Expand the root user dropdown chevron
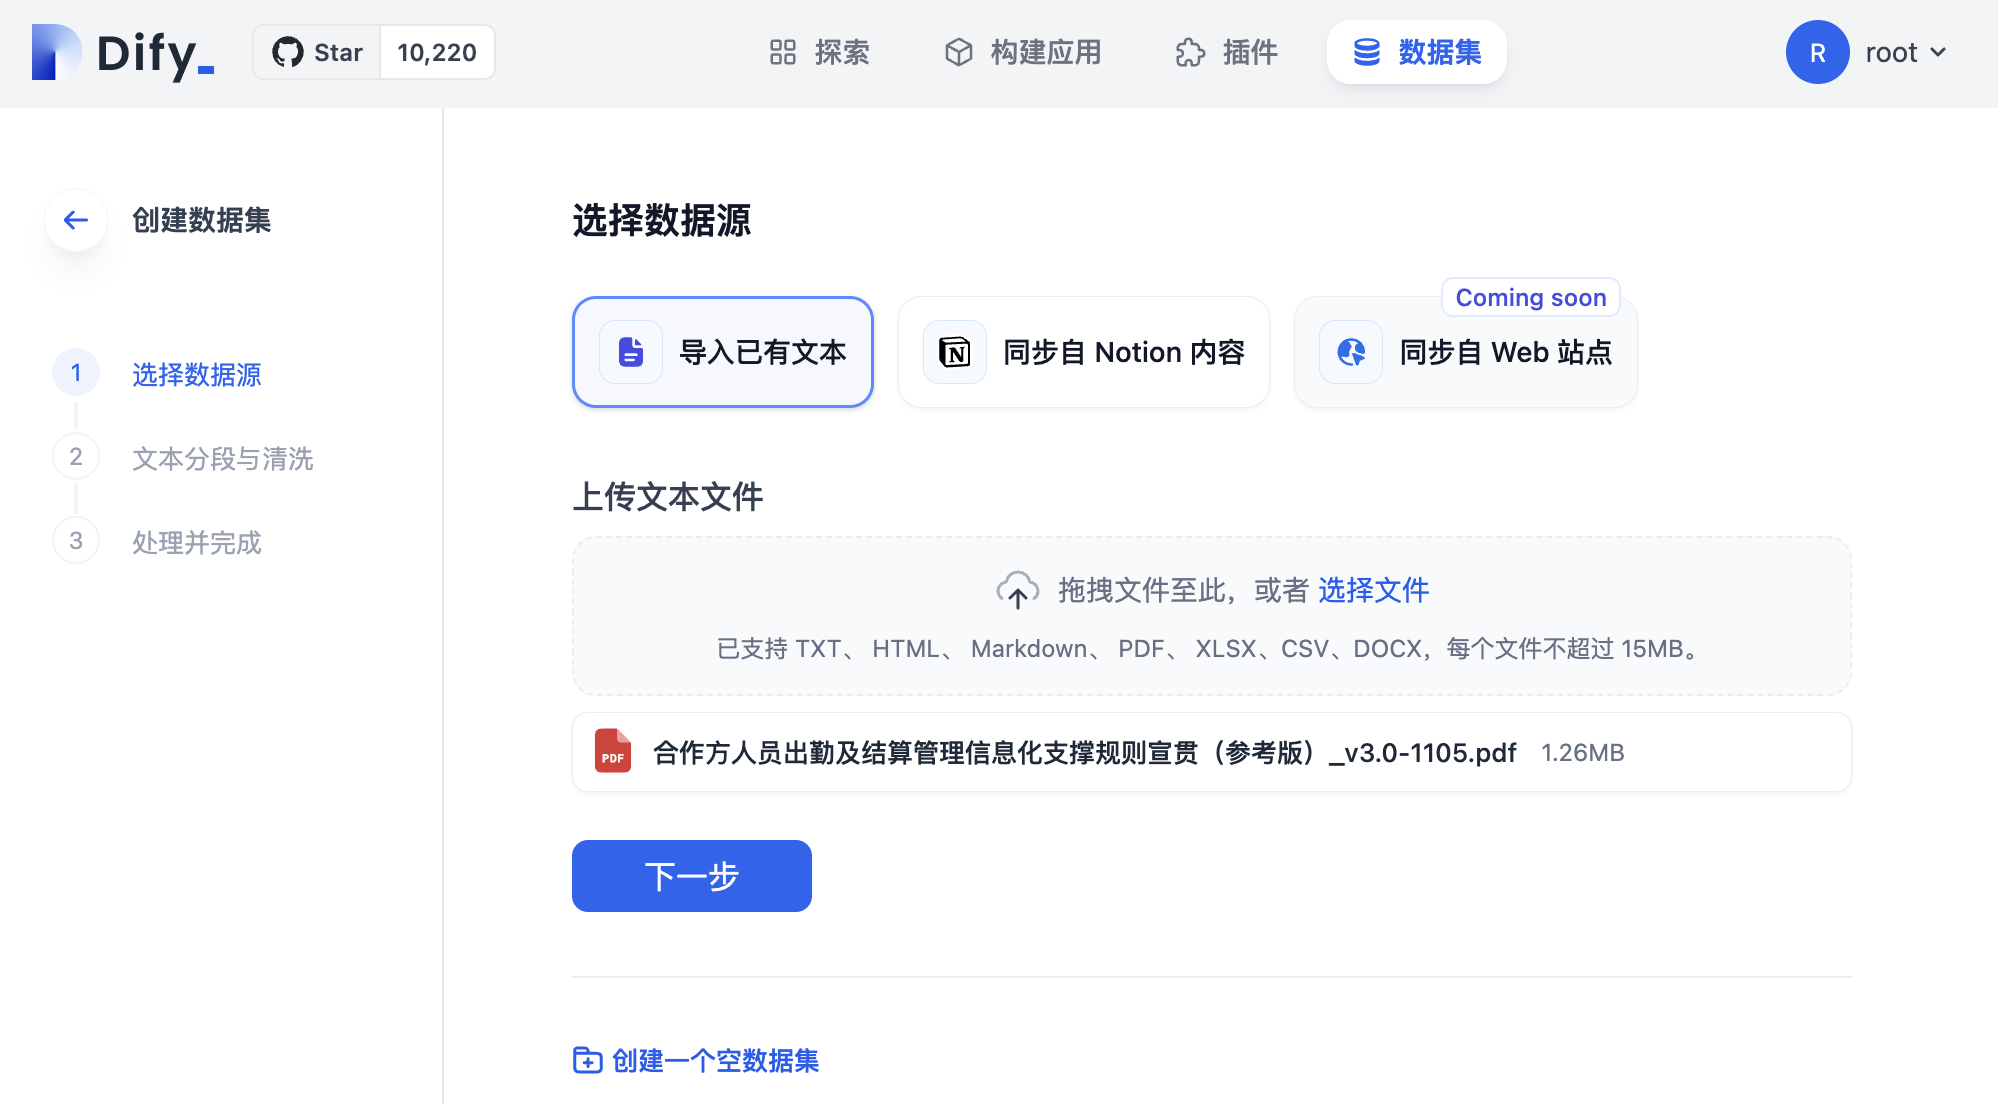 pos(1938,52)
